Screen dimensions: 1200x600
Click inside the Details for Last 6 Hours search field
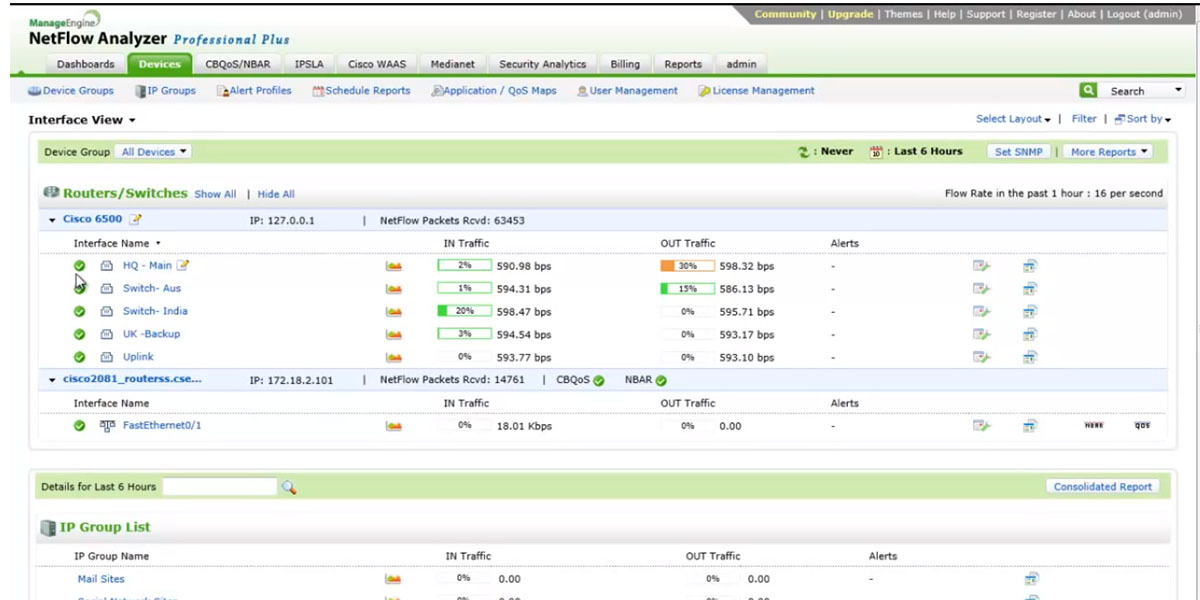pyautogui.click(x=220, y=486)
